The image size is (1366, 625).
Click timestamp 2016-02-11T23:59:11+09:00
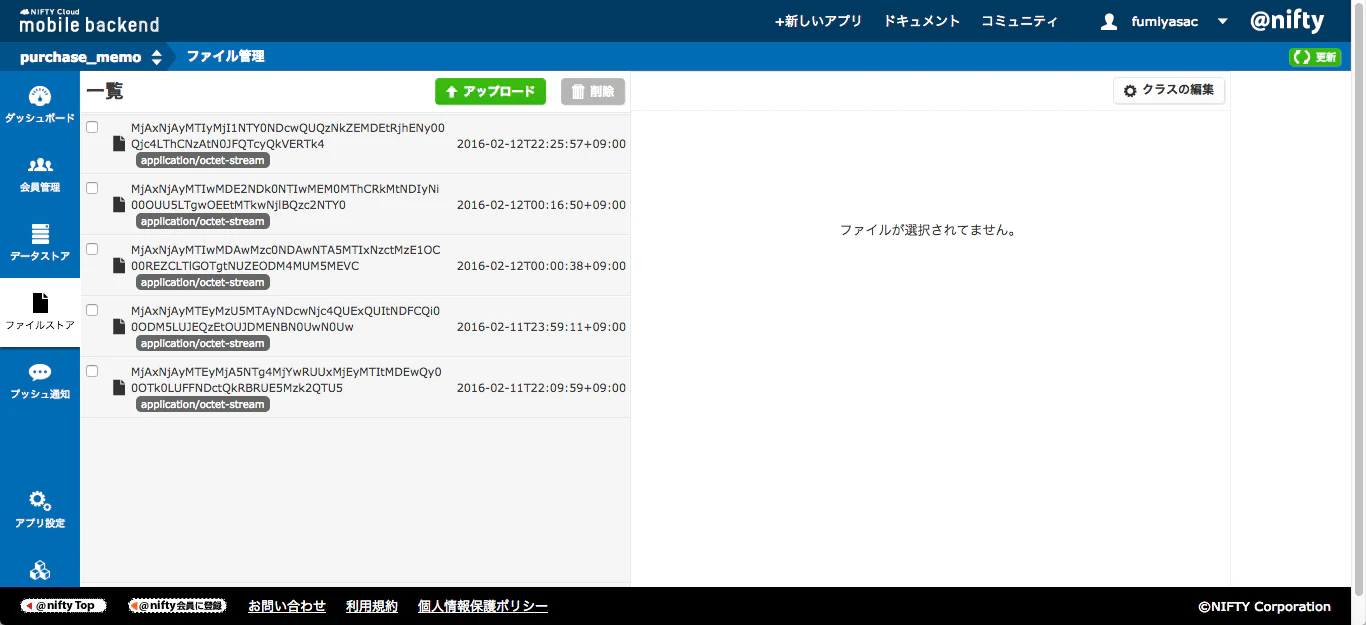(x=541, y=327)
